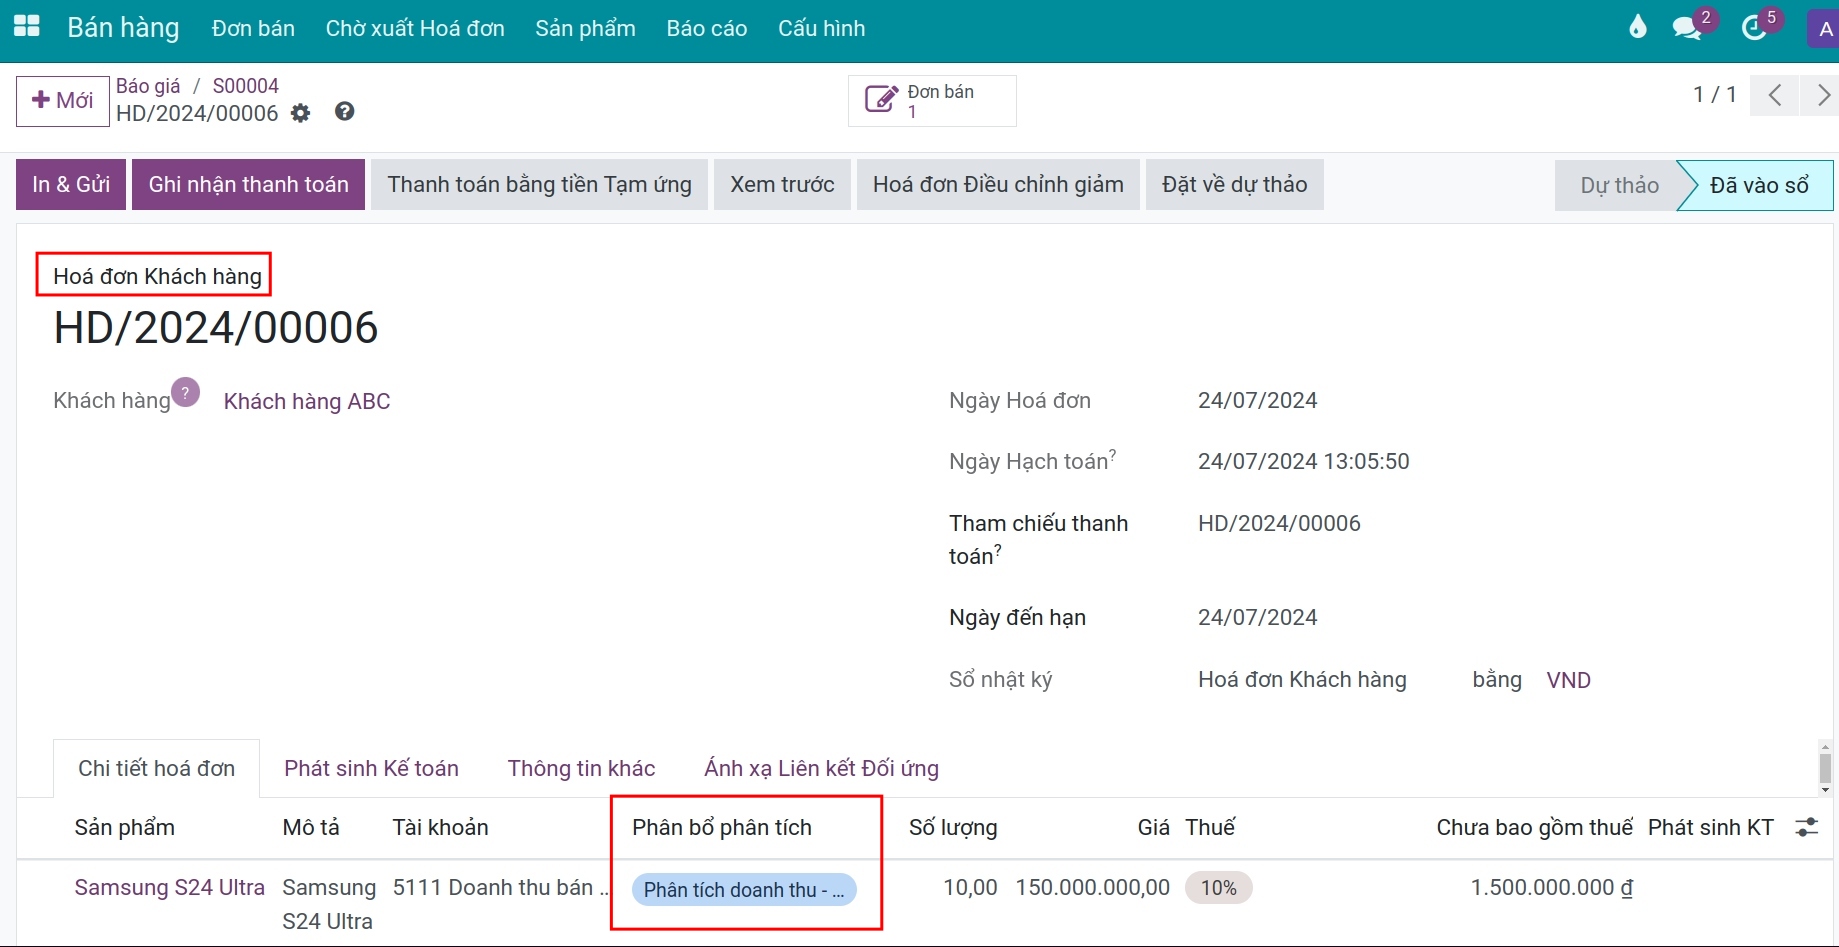The width and height of the screenshot is (1839, 947).
Task: Open the S00004 breadcrumb link
Action: coord(246,86)
